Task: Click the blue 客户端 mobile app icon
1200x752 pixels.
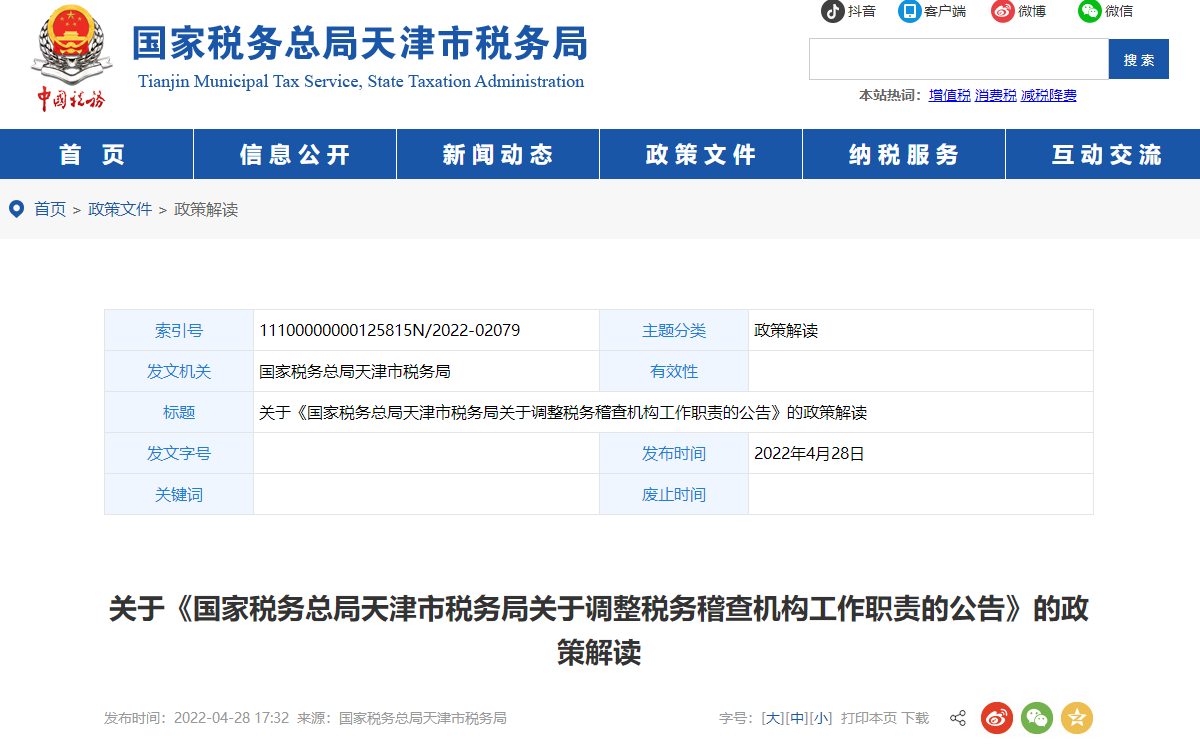Action: [x=911, y=13]
